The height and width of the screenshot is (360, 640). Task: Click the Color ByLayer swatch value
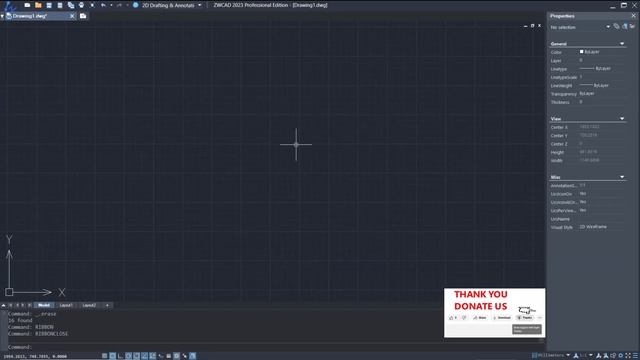590,52
